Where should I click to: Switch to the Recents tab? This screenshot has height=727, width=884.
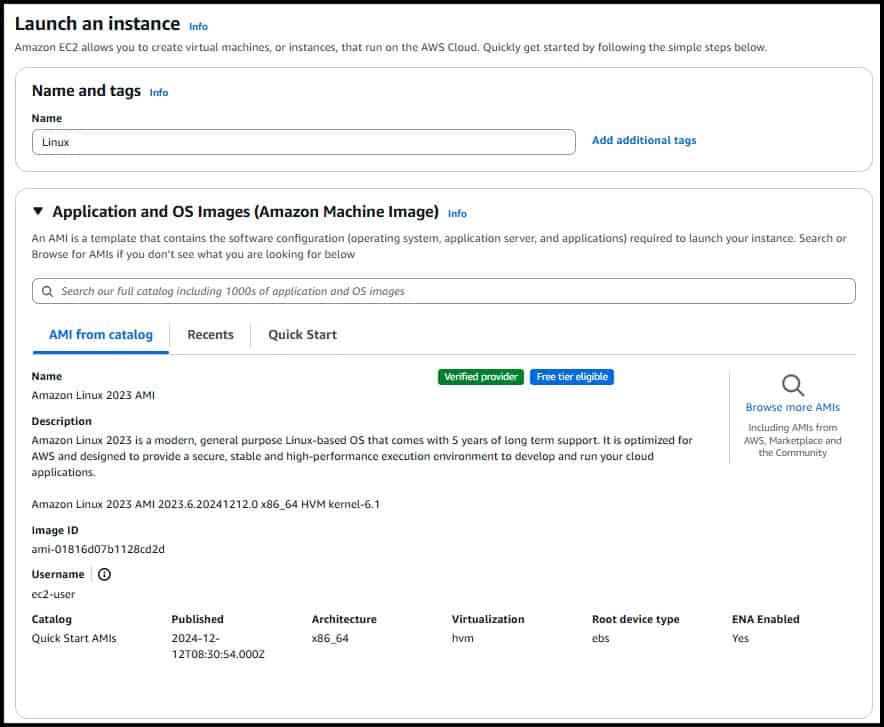pyautogui.click(x=210, y=334)
